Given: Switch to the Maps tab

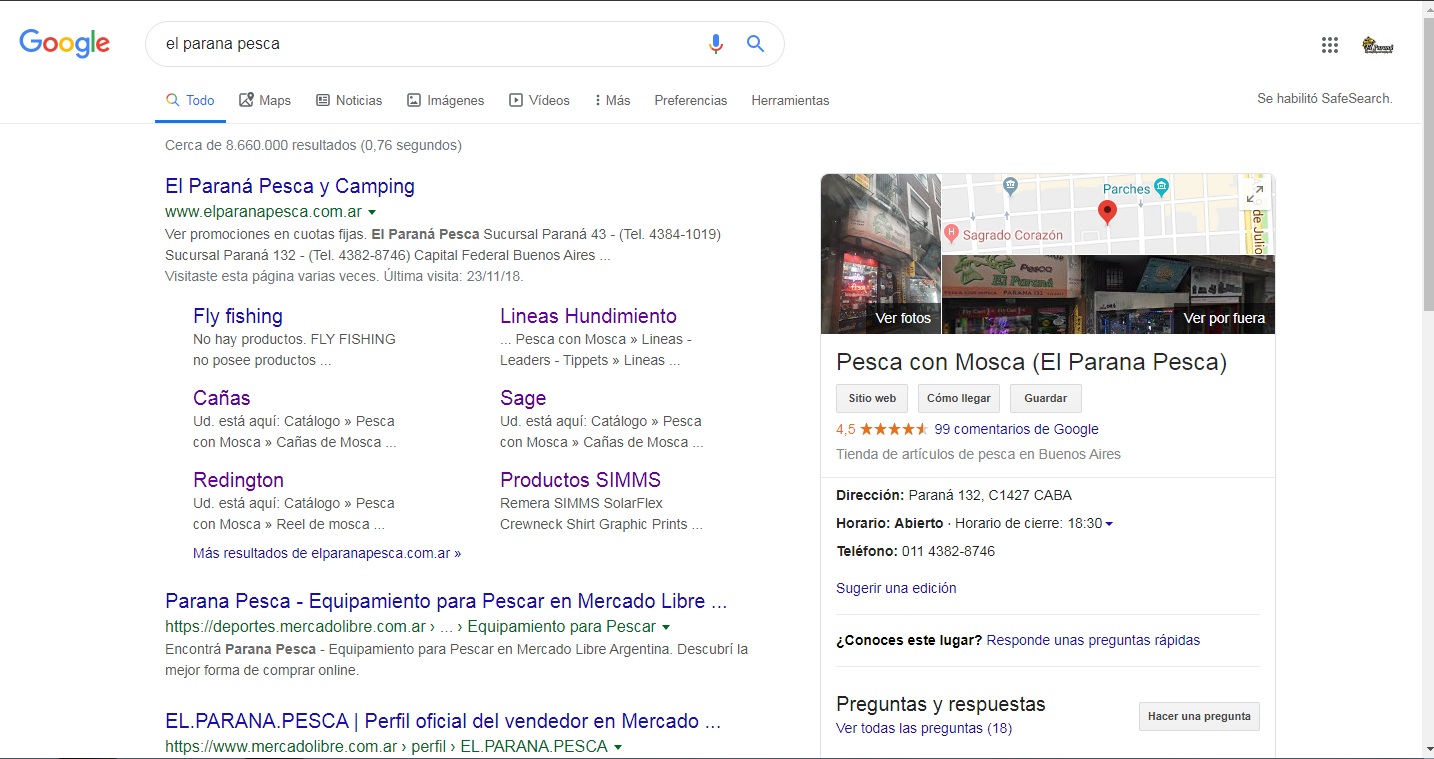Looking at the screenshot, I should tap(265, 100).
